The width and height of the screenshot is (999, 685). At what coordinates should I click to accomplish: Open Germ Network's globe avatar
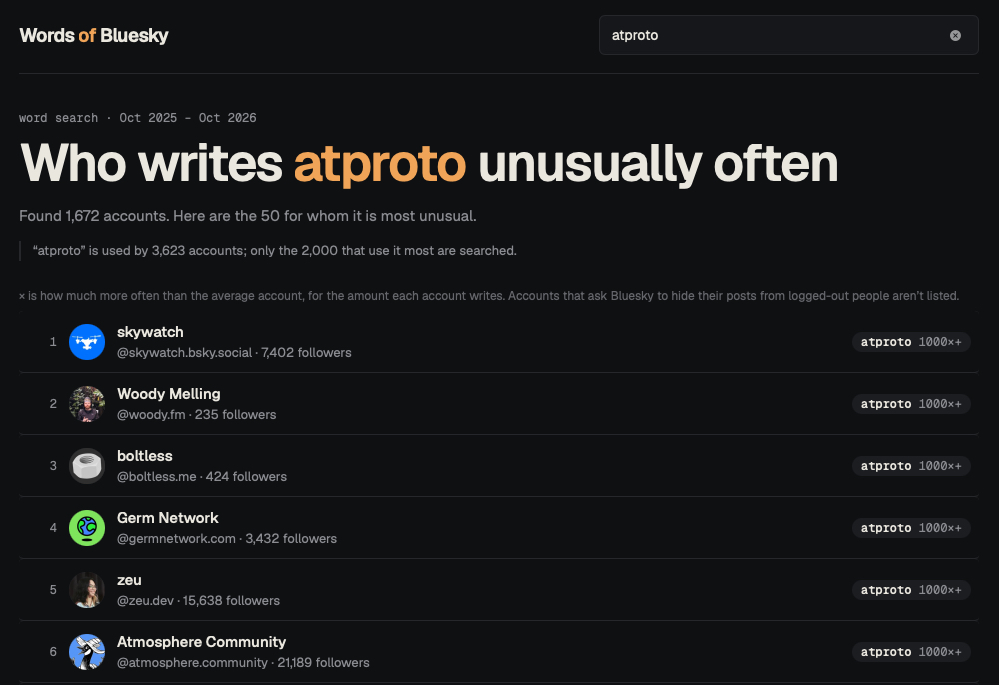coord(87,528)
